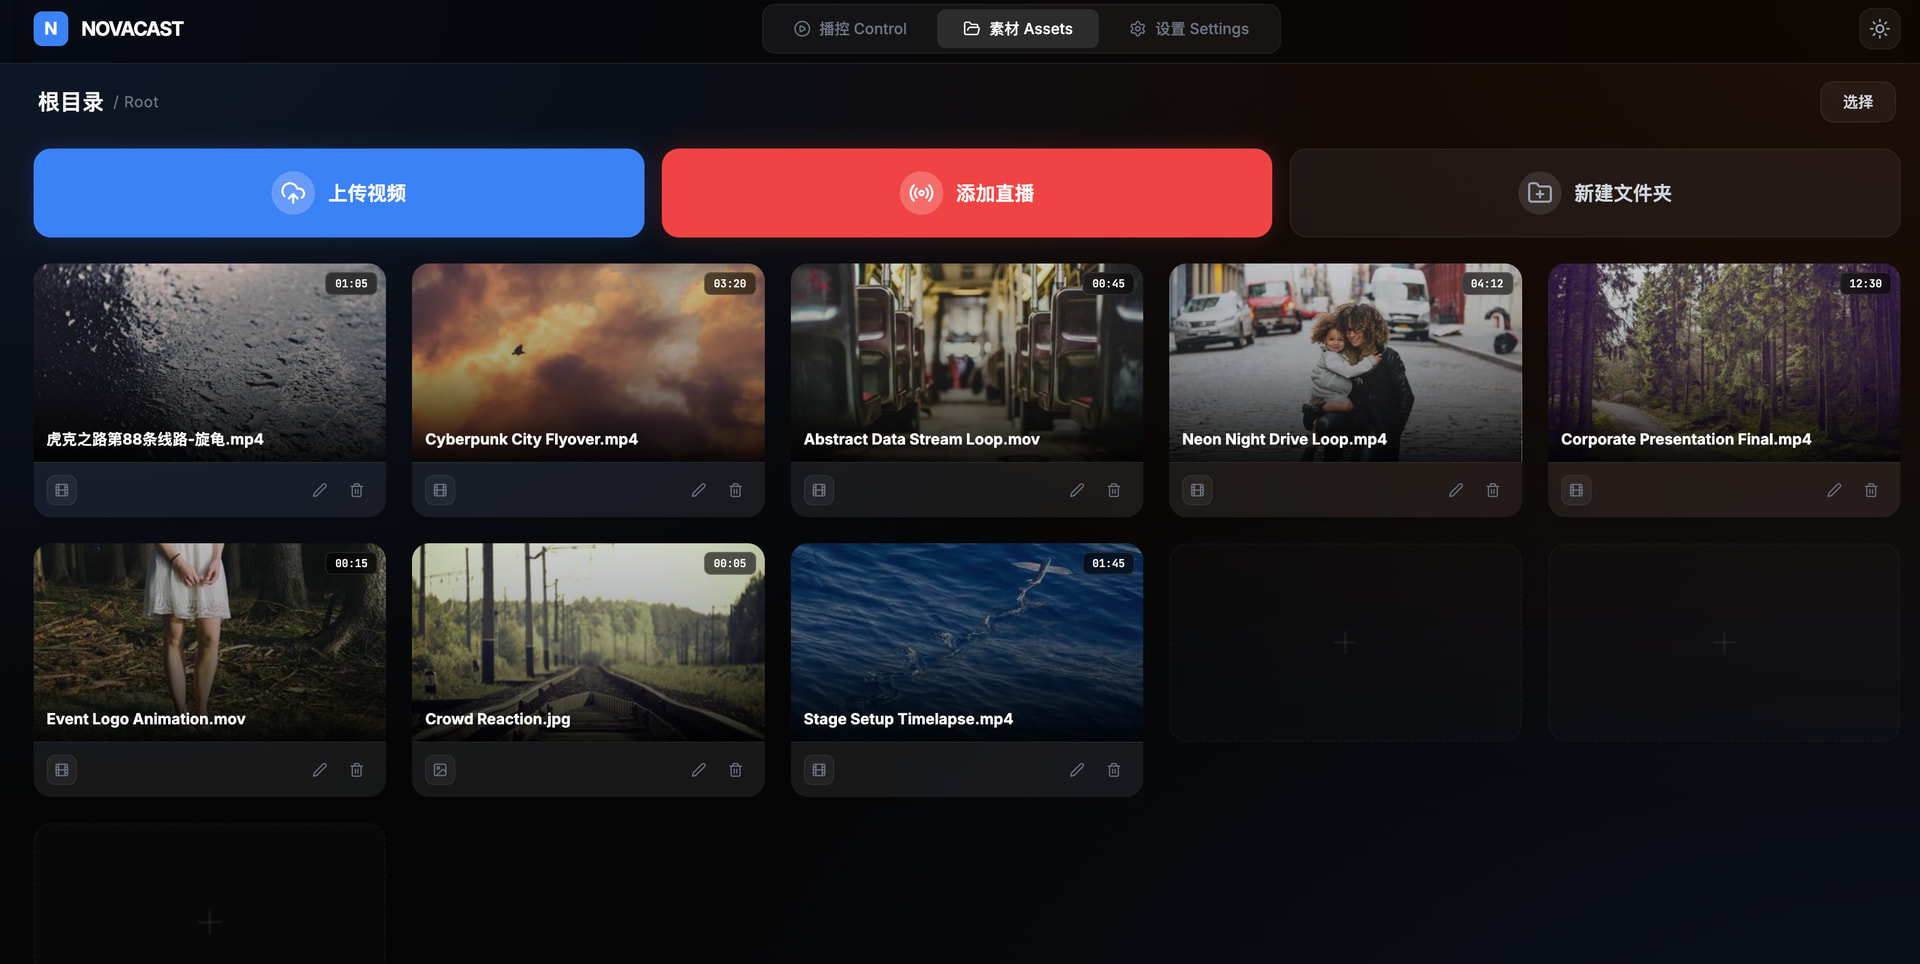Click film type icon under Stage Setup Timelapse.mp4
Viewport: 1920px width, 964px height.
[x=819, y=770]
